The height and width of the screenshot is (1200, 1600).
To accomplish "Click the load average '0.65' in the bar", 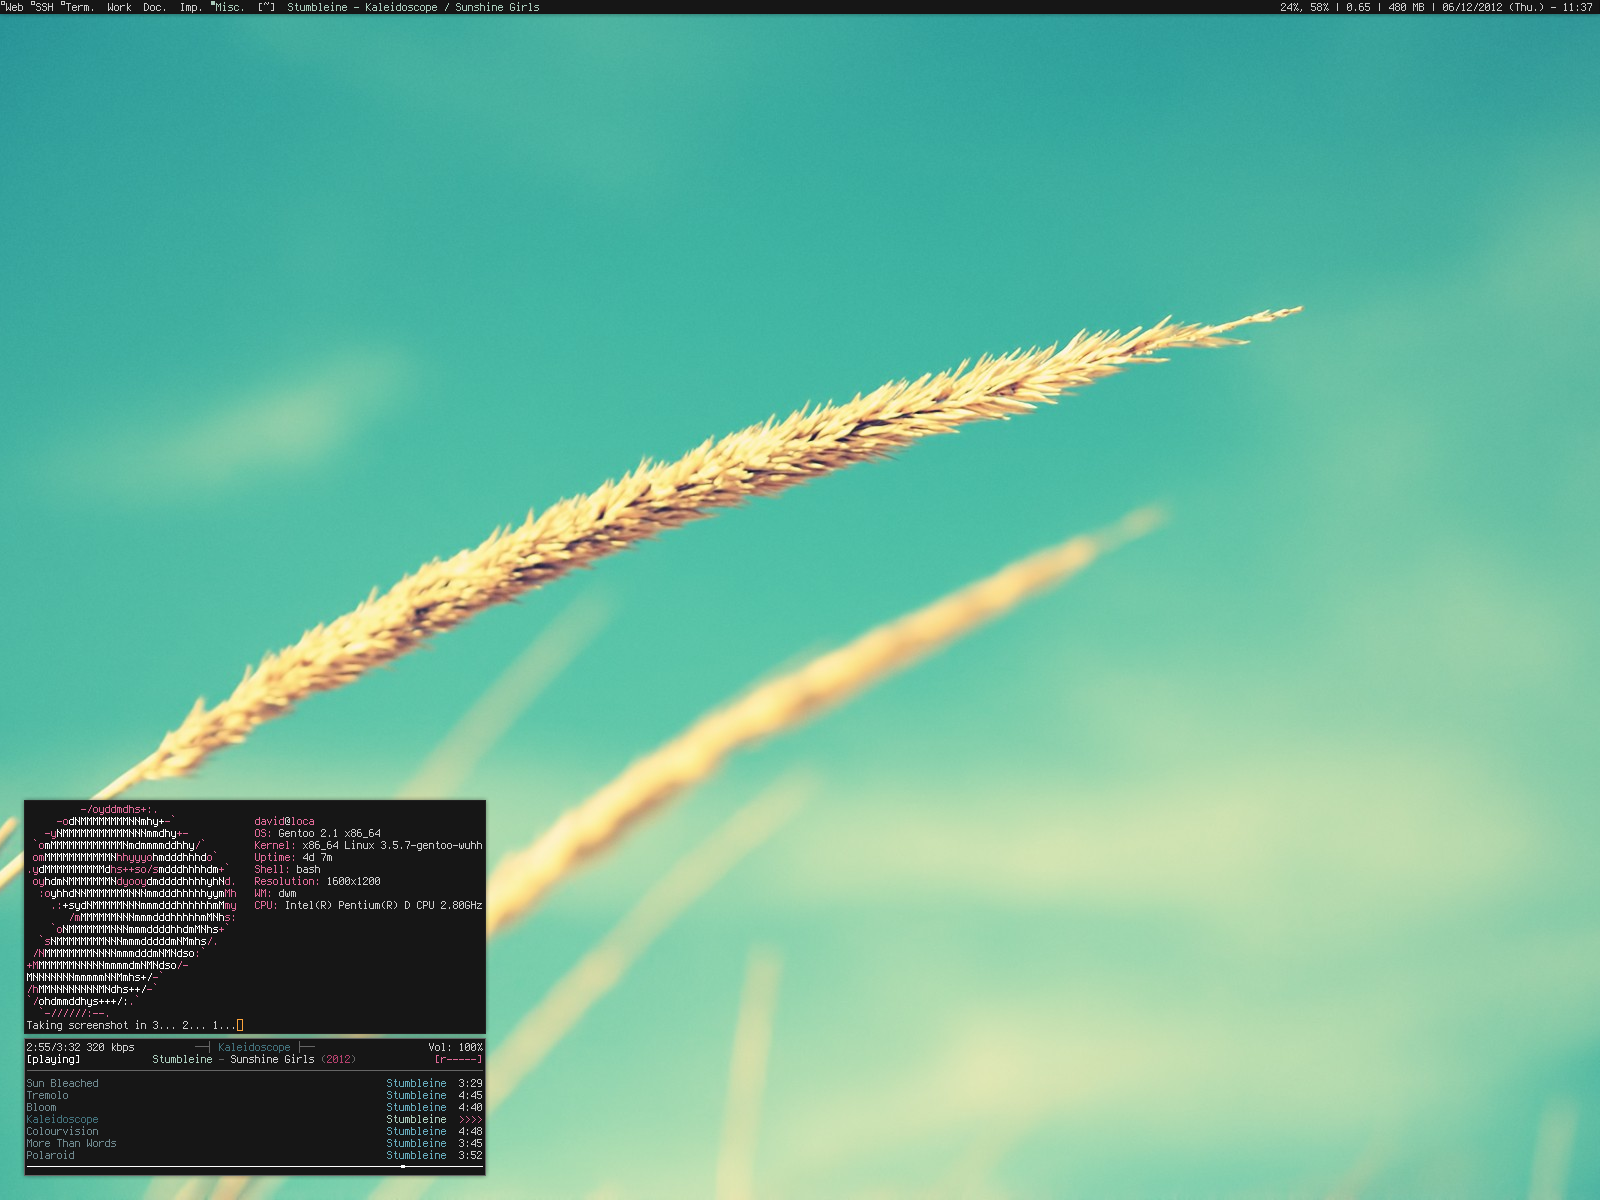I will [1358, 7].
